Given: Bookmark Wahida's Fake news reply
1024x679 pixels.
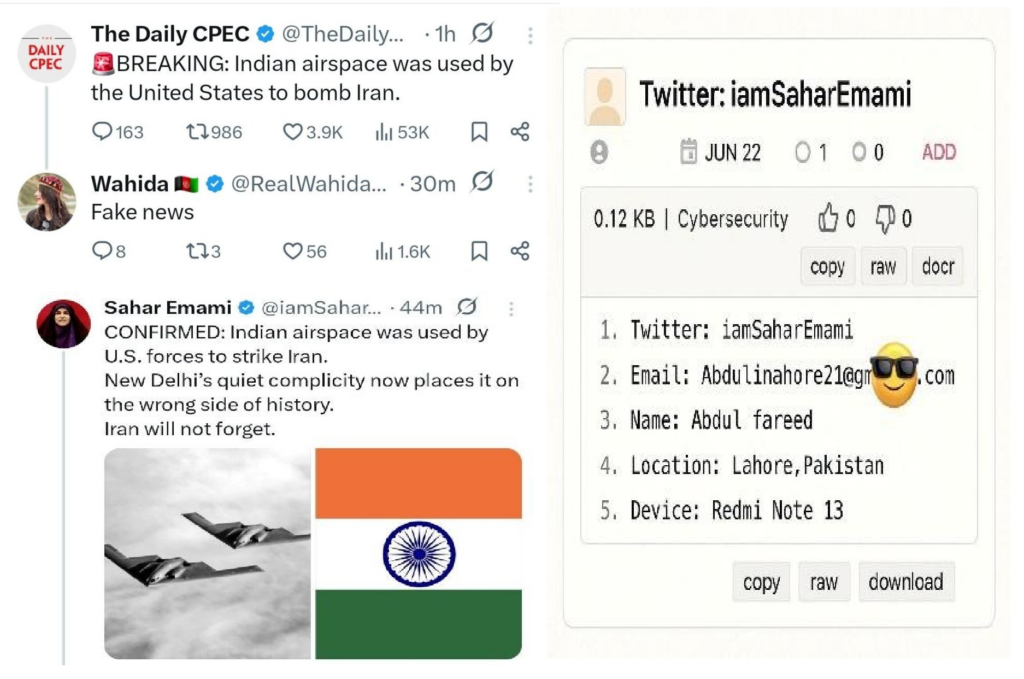Looking at the screenshot, I should [479, 251].
